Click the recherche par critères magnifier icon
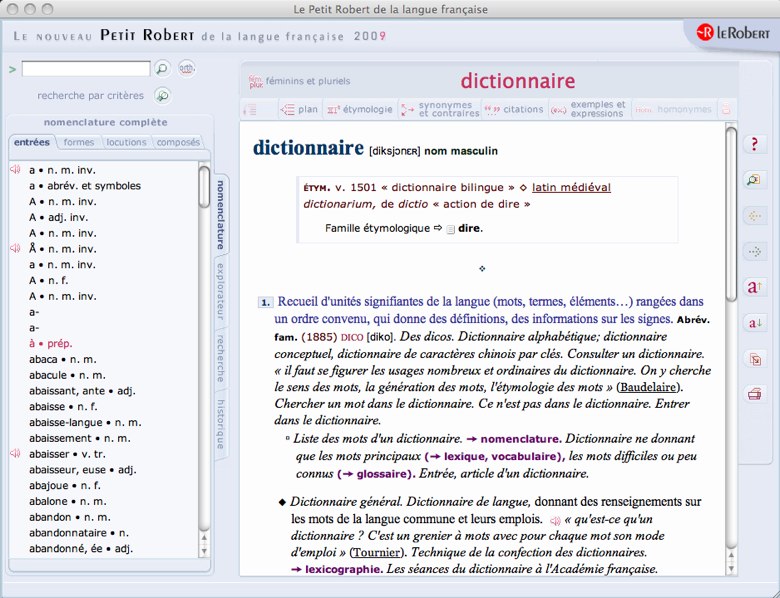 pyautogui.click(x=162, y=96)
